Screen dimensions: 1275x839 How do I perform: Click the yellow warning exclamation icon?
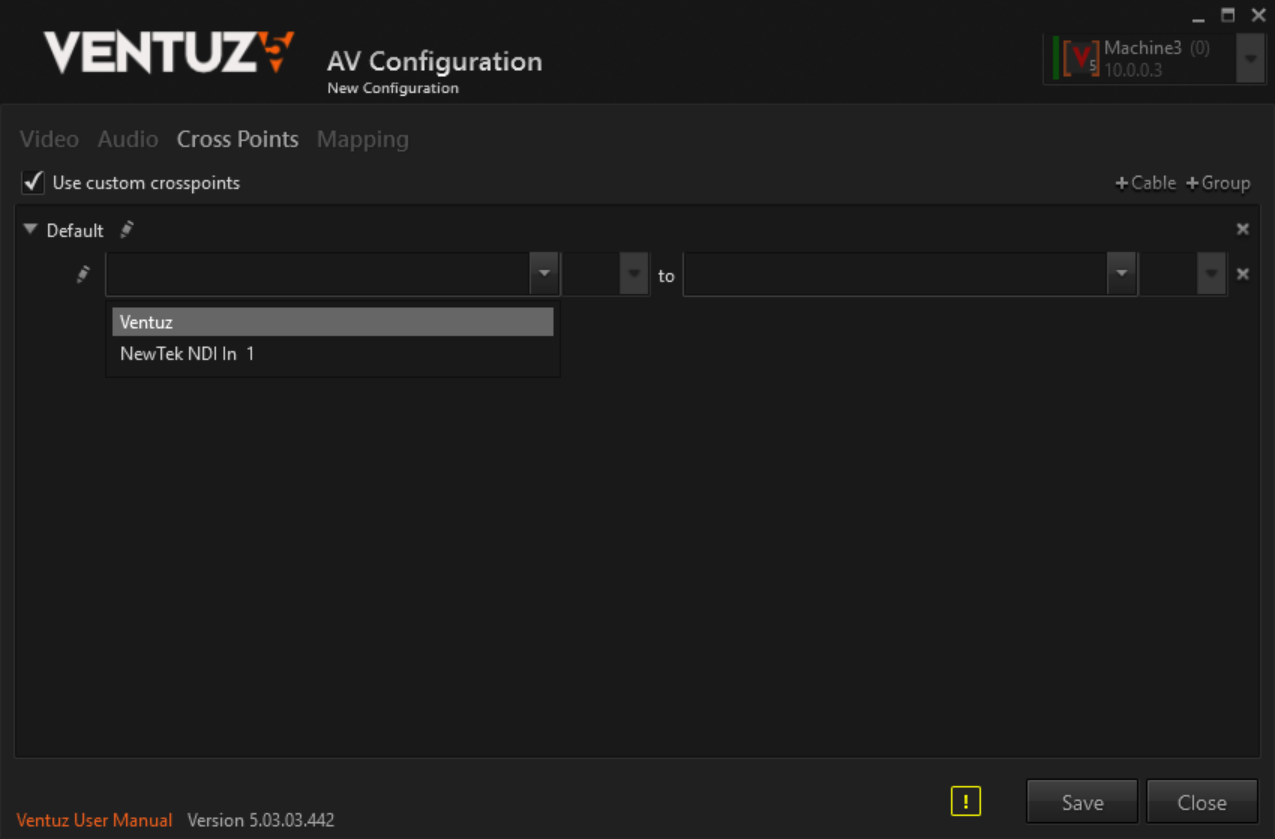[x=965, y=801]
